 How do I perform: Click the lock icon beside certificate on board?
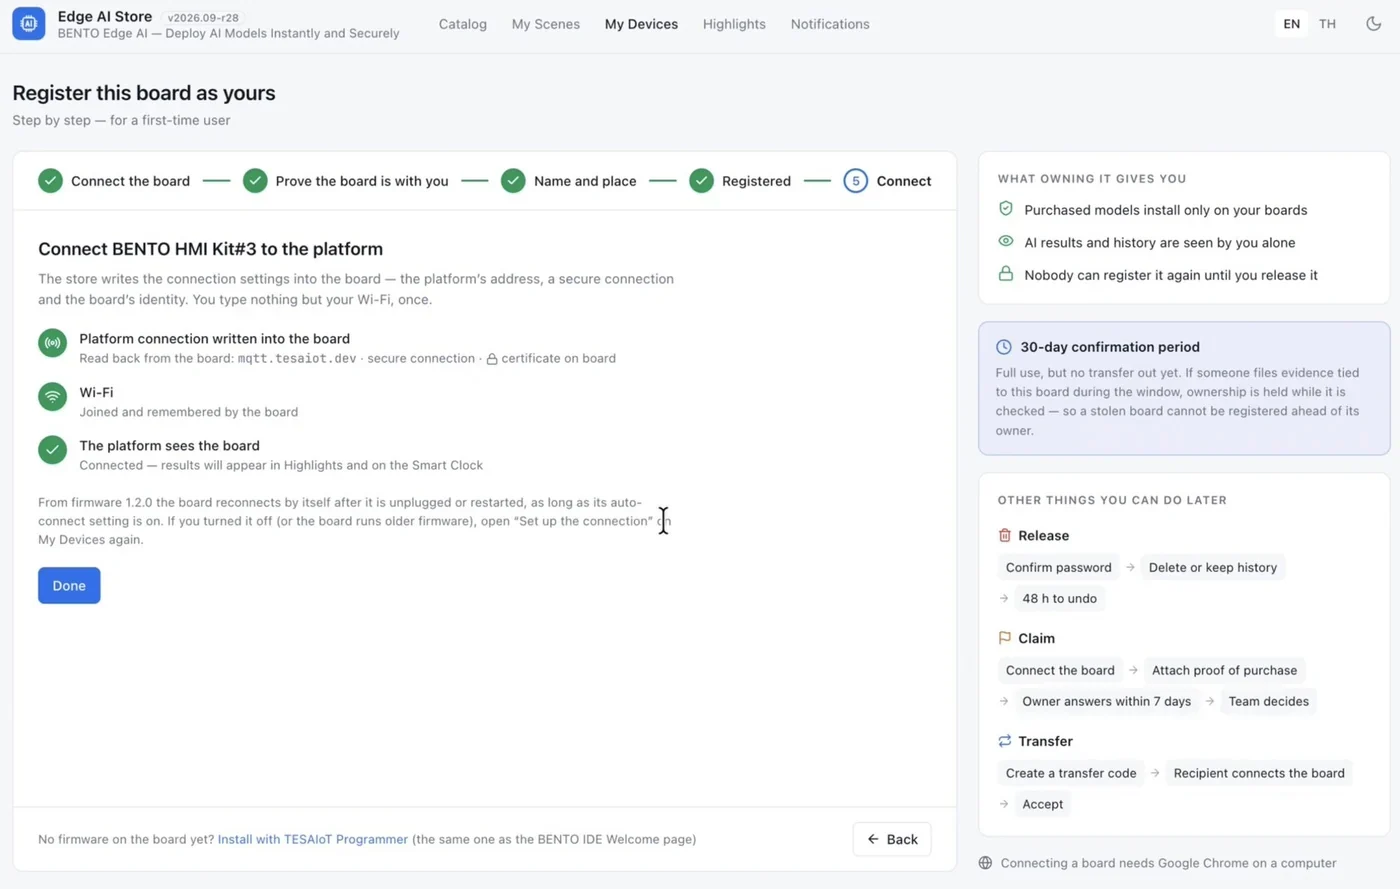[x=492, y=359]
